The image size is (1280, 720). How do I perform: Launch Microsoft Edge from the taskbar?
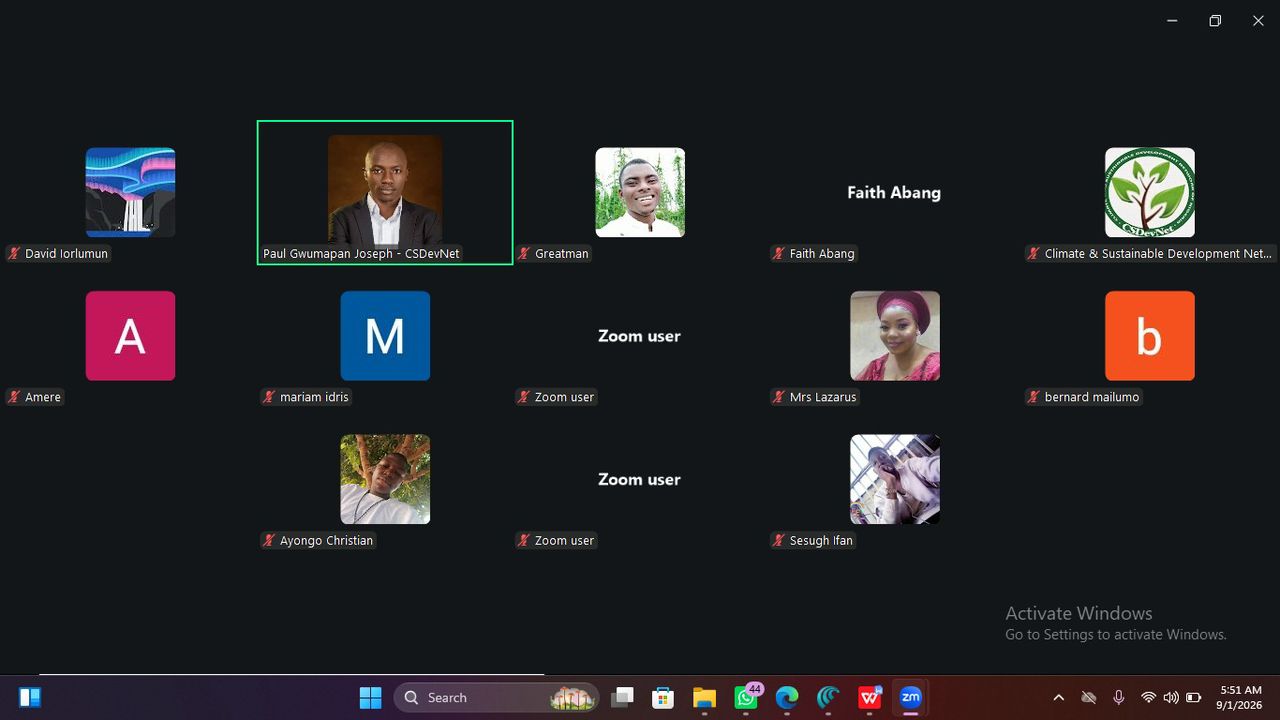[x=787, y=698]
